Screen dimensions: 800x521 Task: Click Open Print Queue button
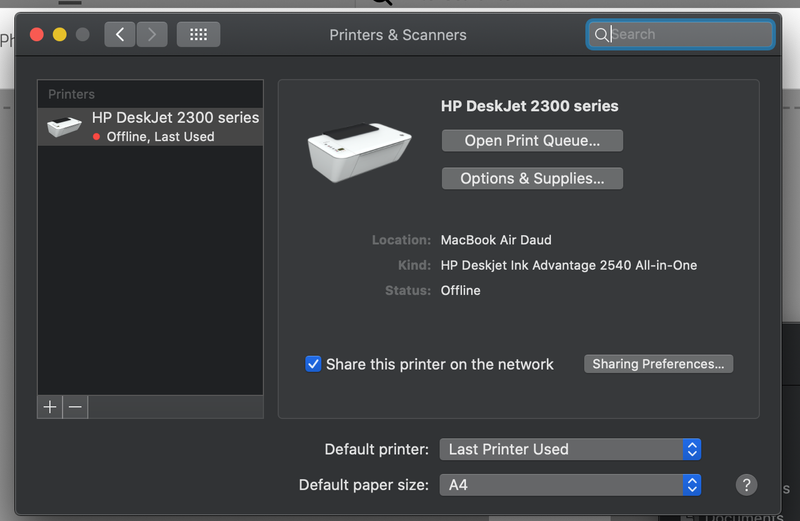pyautogui.click(x=532, y=140)
